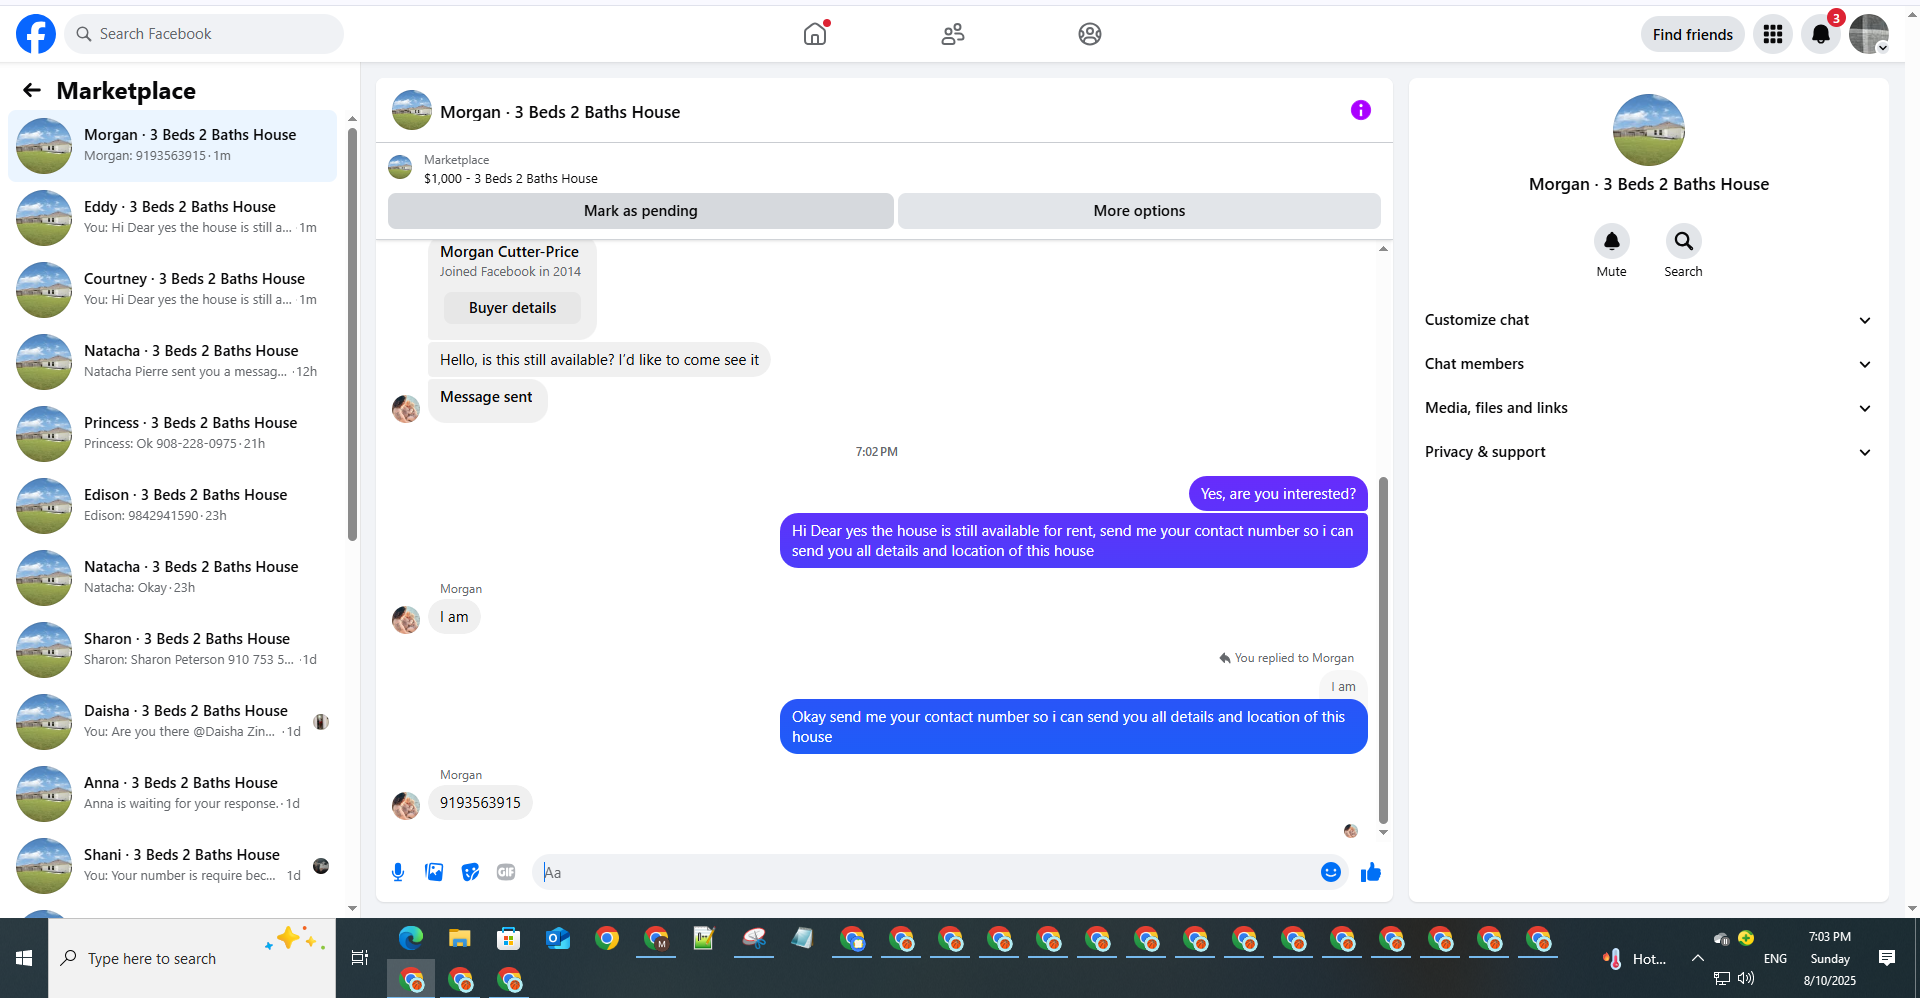Expand Privacy & support section
Image resolution: width=1920 pixels, height=998 pixels.
point(1648,452)
